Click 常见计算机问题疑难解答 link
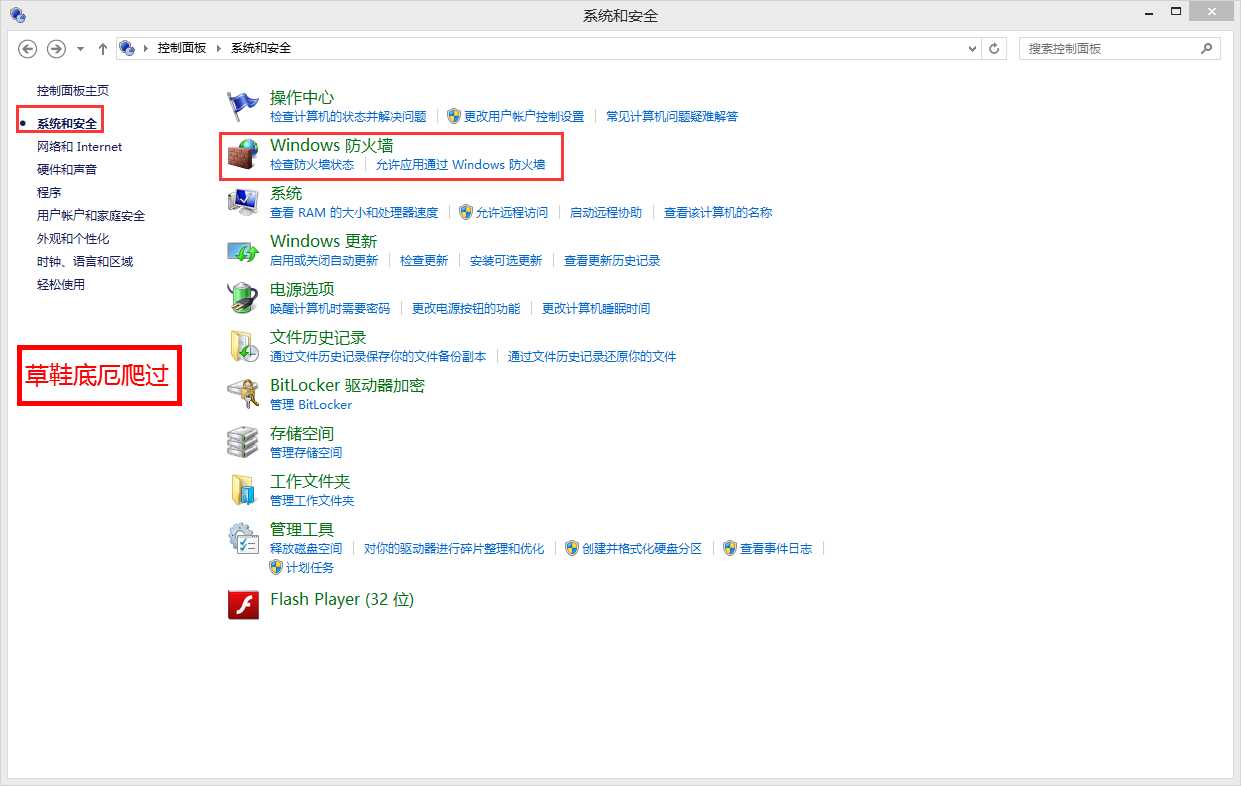The image size is (1241, 786). pos(672,116)
